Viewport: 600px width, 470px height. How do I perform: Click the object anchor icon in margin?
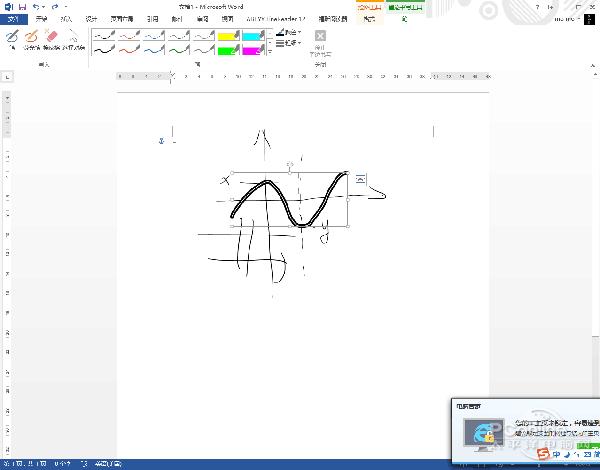161,141
